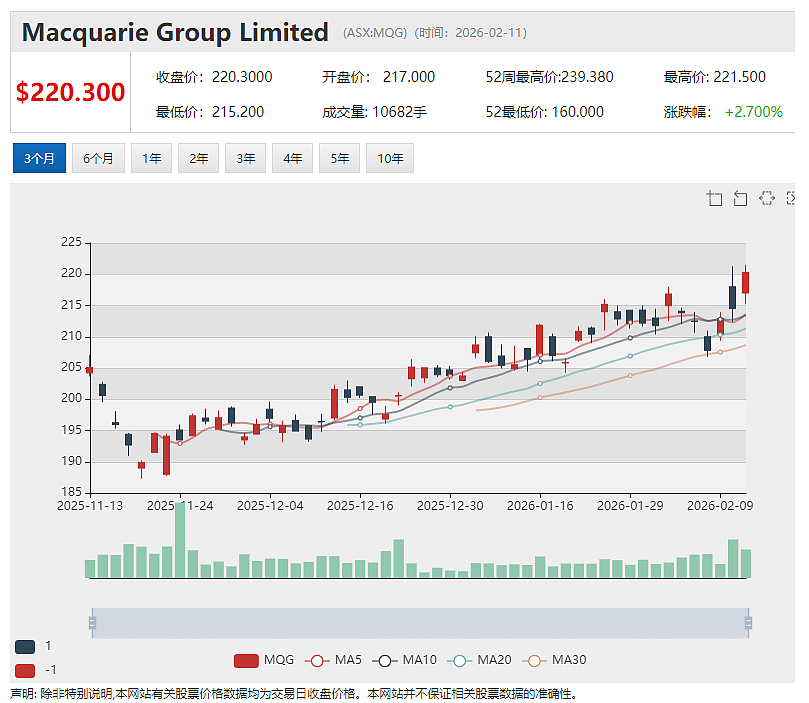Toggle the MA10 line in legend
The image size is (809, 703).
(404, 660)
